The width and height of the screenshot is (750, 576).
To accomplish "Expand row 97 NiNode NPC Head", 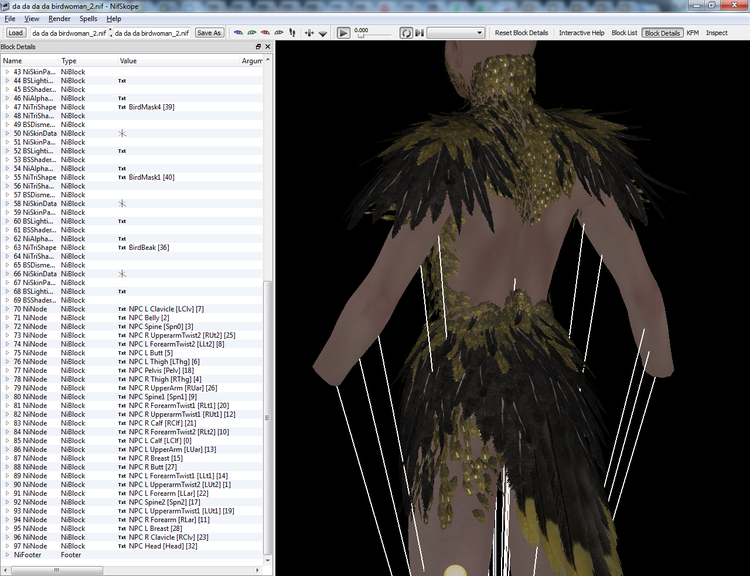I will (x=7, y=546).
